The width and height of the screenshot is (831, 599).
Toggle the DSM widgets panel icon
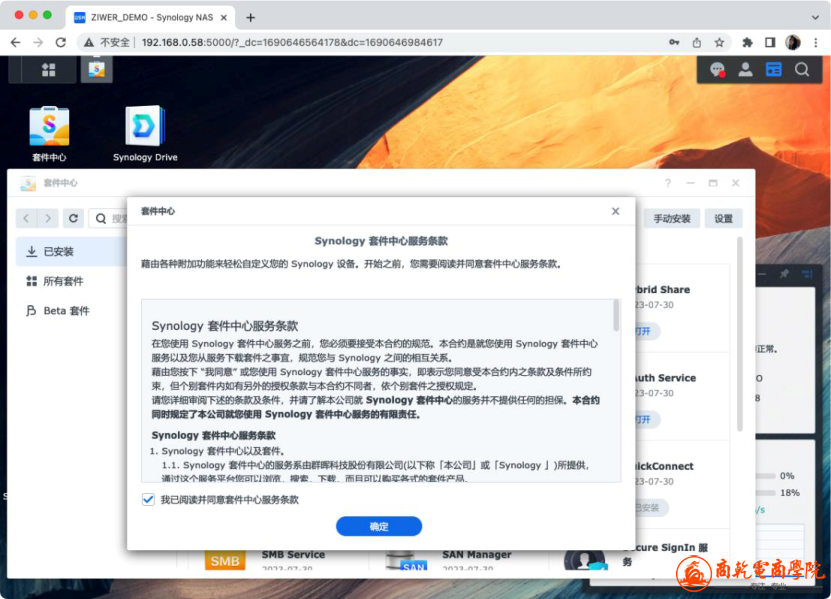(x=773, y=69)
